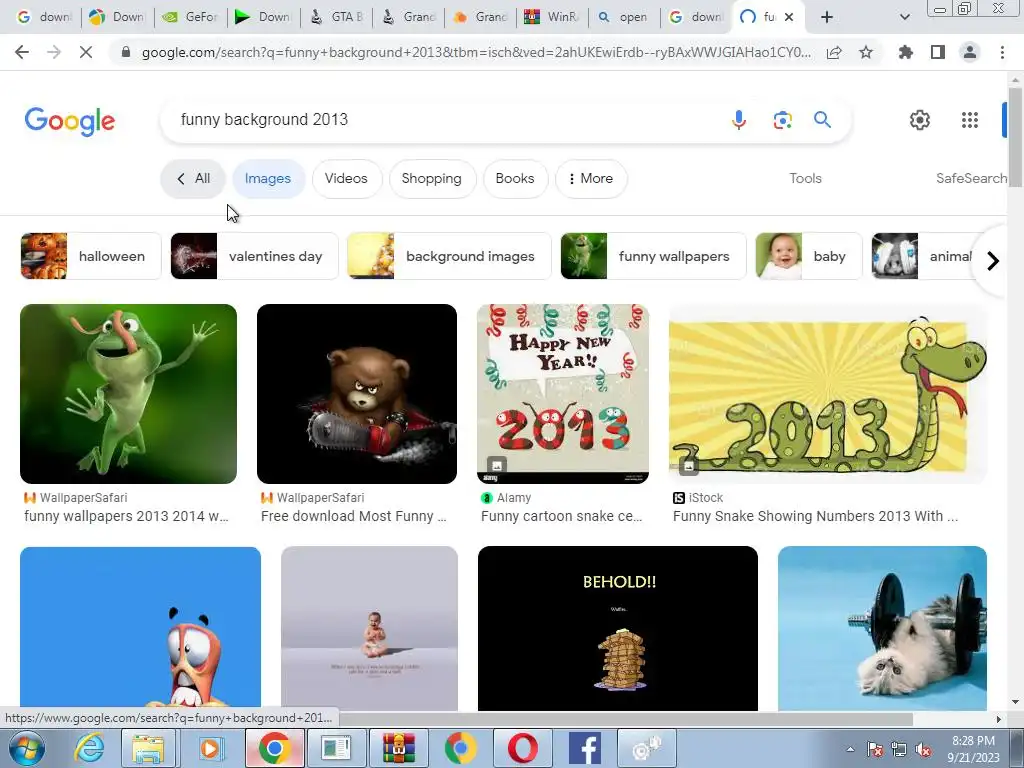Open Chrome extensions puzzle icon
1024x768 pixels.
(905, 52)
